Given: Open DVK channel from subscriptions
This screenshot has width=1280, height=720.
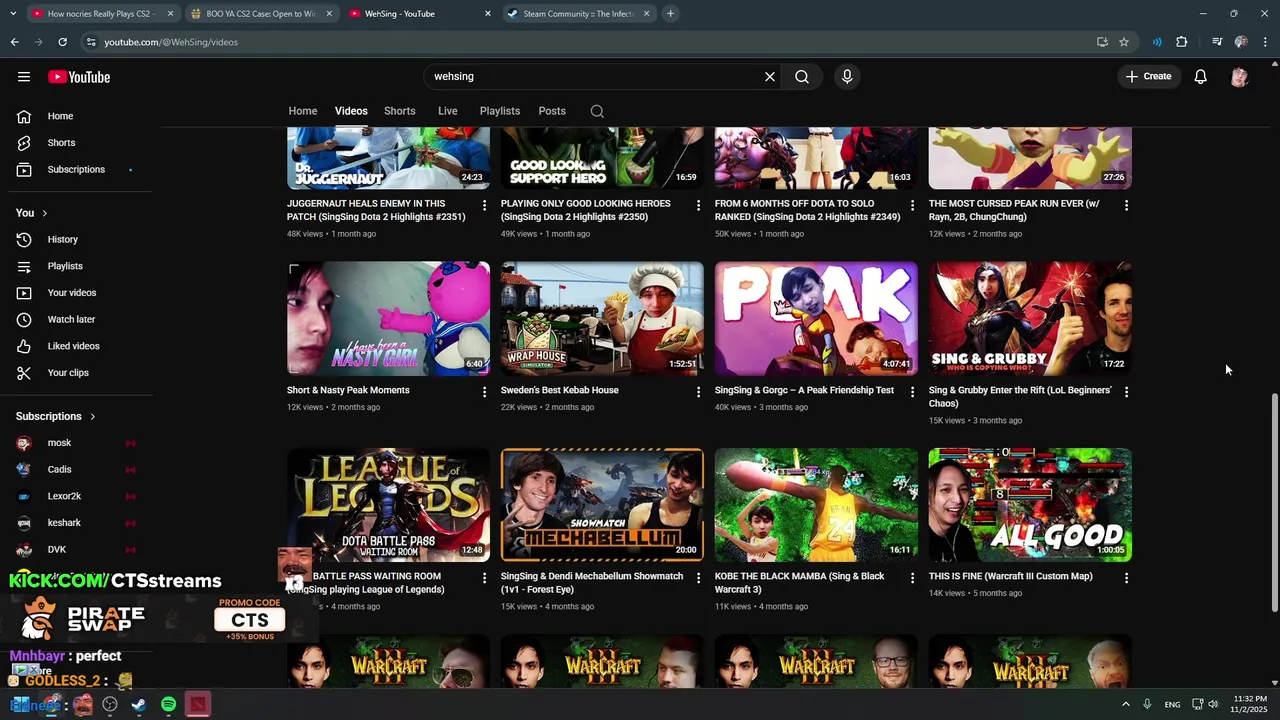Looking at the screenshot, I should 57,550.
